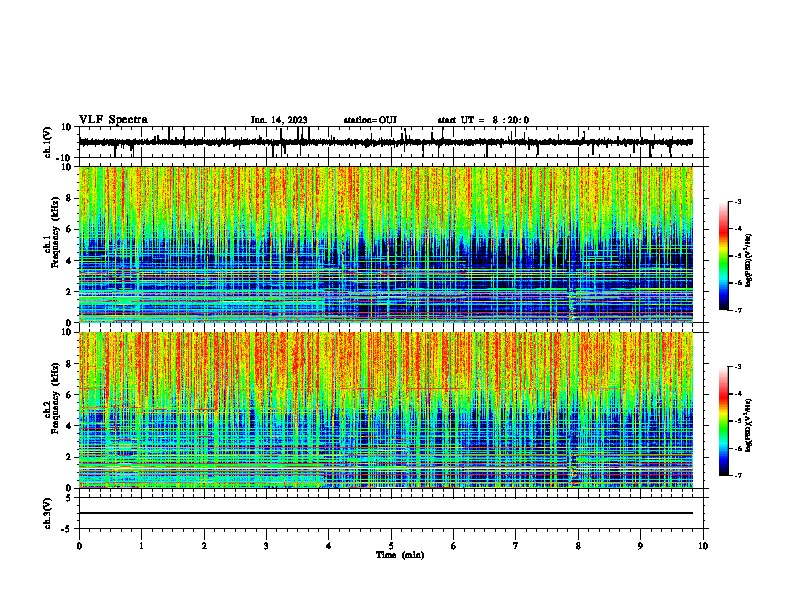Click the "-7" tick on the ch.2 colorbar

pyautogui.click(x=737, y=475)
